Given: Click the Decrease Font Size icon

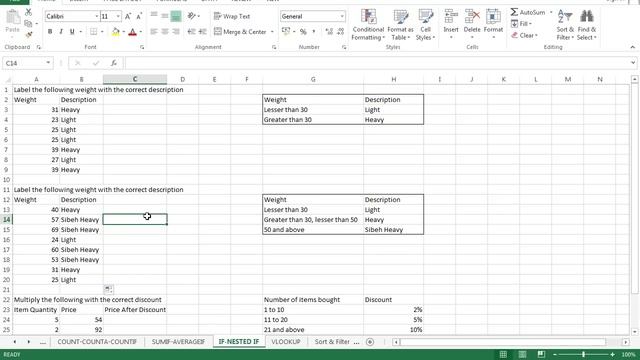Looking at the screenshot, I should coord(139,16).
